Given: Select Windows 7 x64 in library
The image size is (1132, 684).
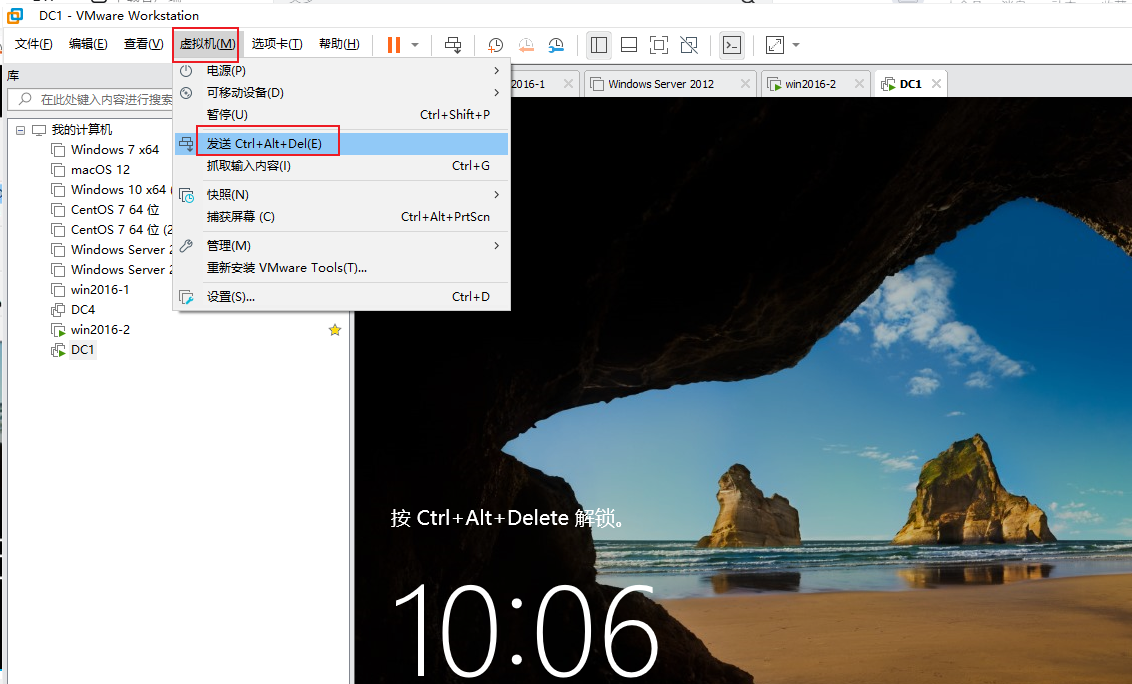Looking at the screenshot, I should (x=115, y=150).
